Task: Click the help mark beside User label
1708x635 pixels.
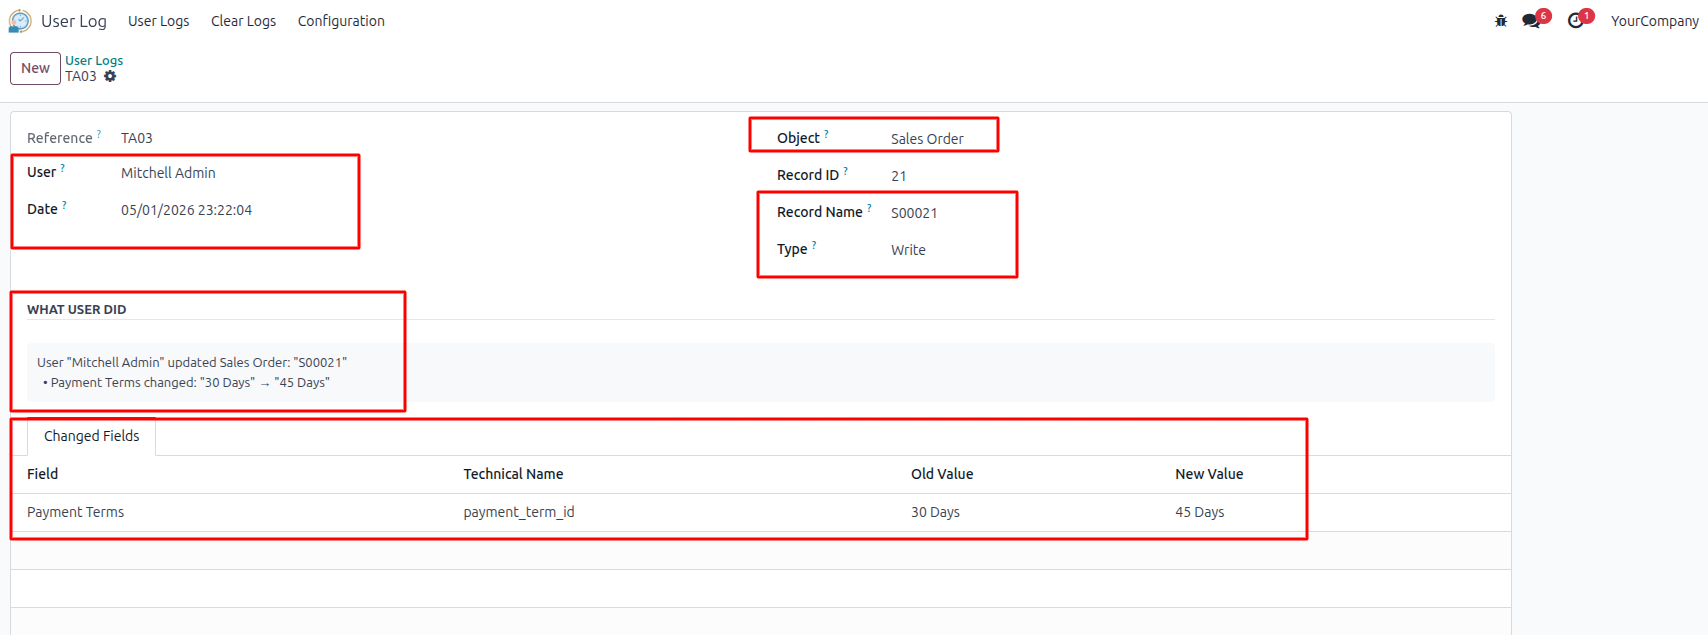Action: [x=63, y=168]
